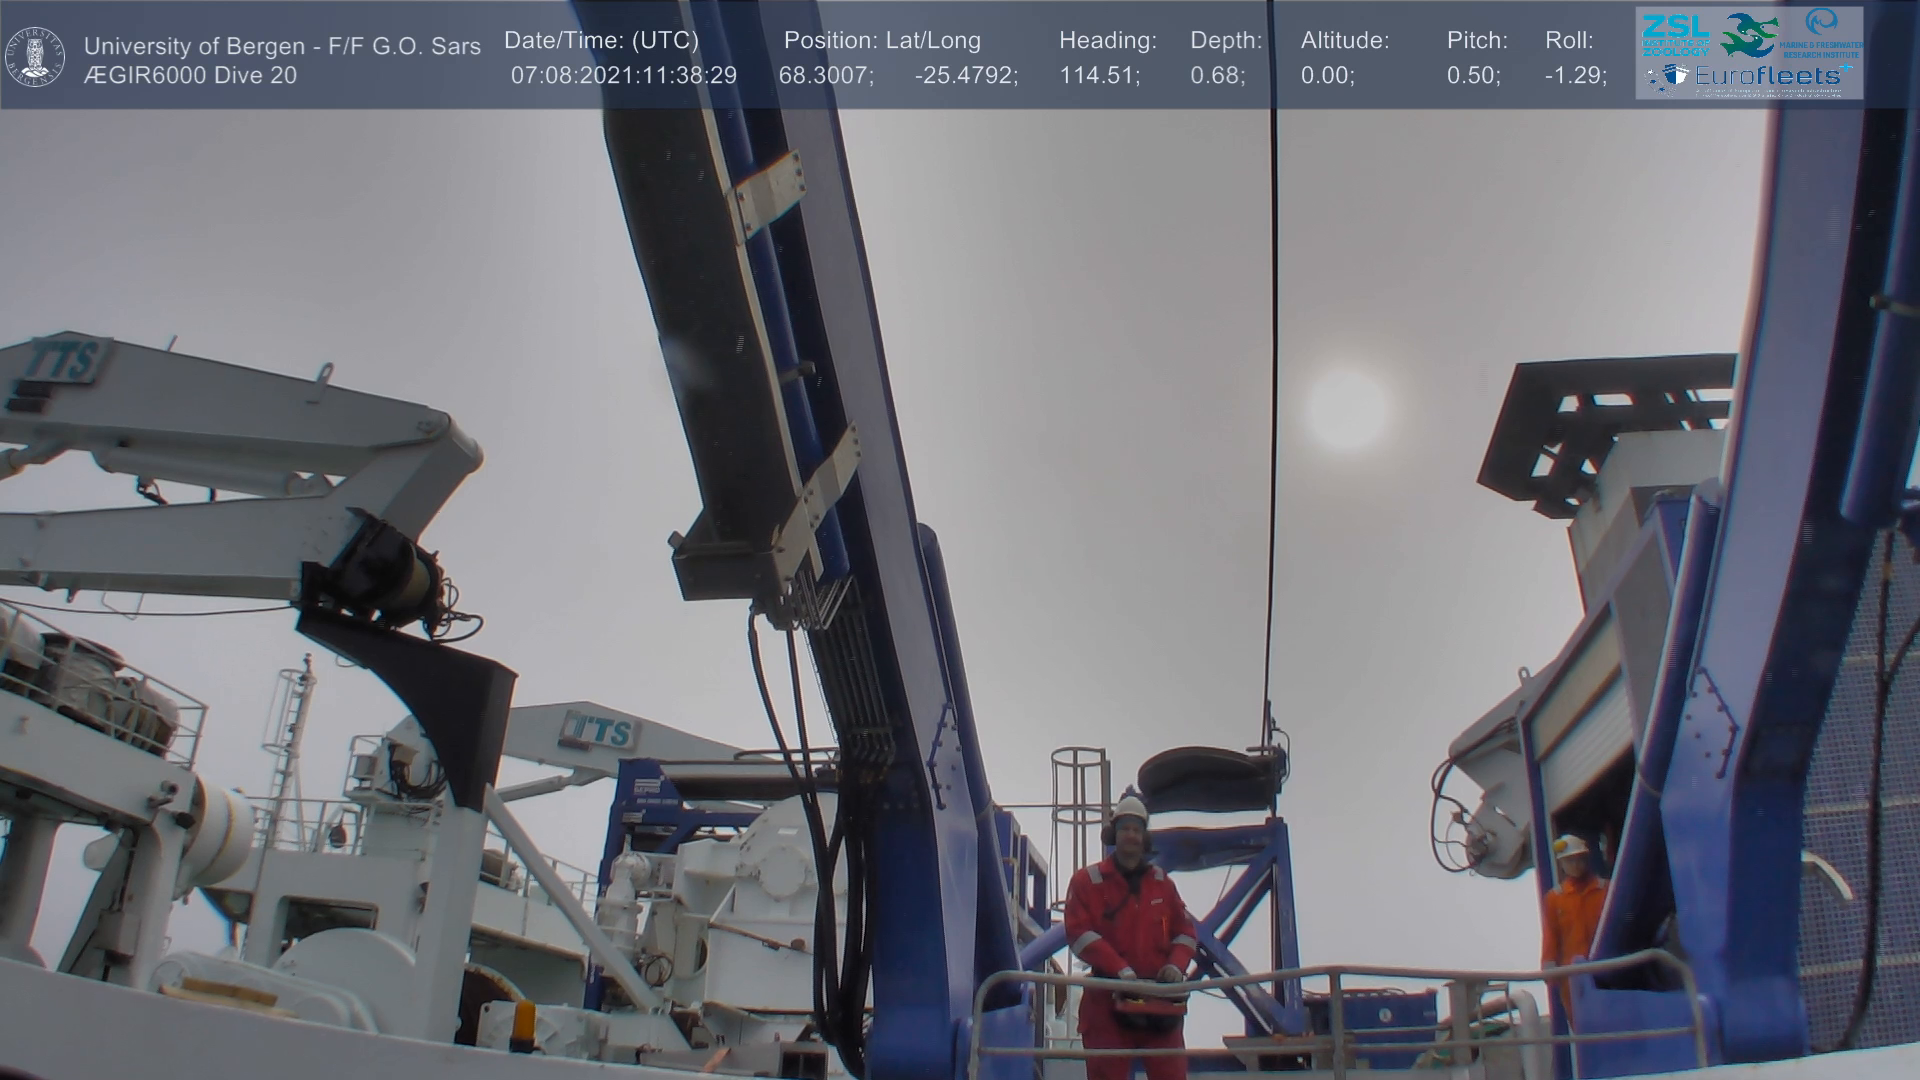Screen dimensions: 1920x1080
Task: Click the ÆGIR6000 Dive 20 label
Action: coord(190,76)
